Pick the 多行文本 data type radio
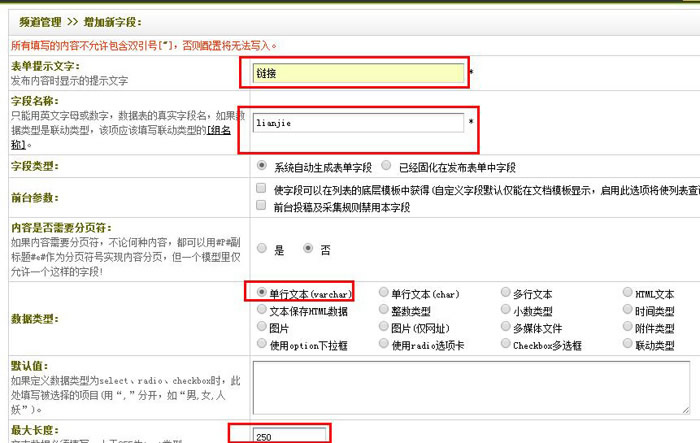This screenshot has width=700, height=443. (x=505, y=293)
